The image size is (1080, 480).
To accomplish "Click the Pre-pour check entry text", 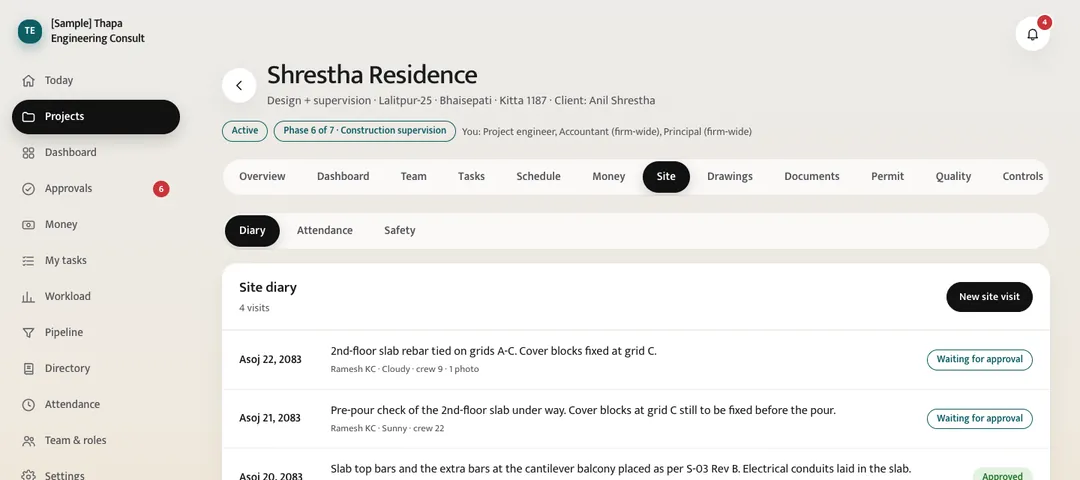I will pyautogui.click(x=583, y=410).
